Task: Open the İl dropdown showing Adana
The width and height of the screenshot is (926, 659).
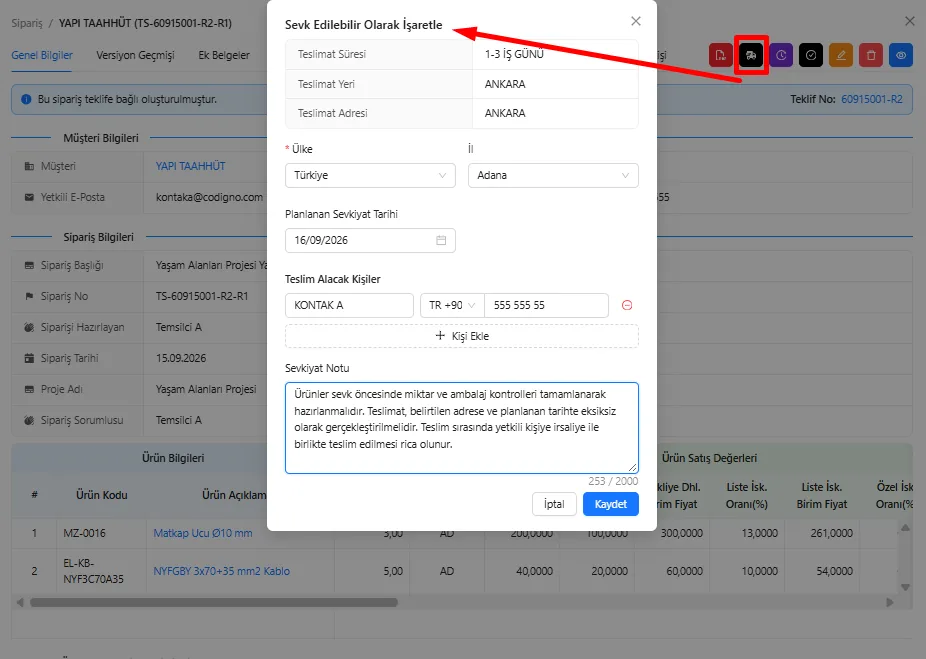Action: click(553, 175)
